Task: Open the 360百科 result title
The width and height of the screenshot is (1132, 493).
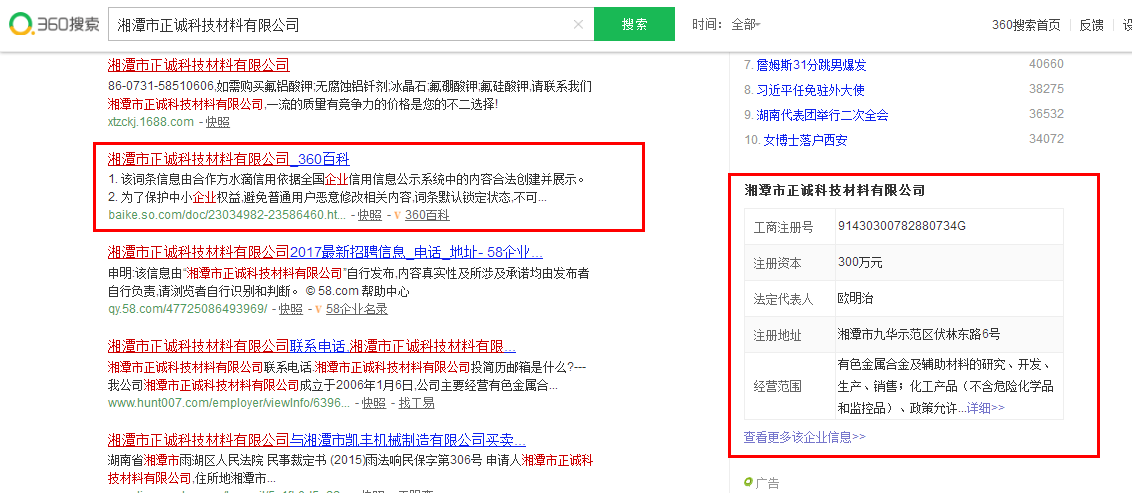Action: [x=229, y=159]
